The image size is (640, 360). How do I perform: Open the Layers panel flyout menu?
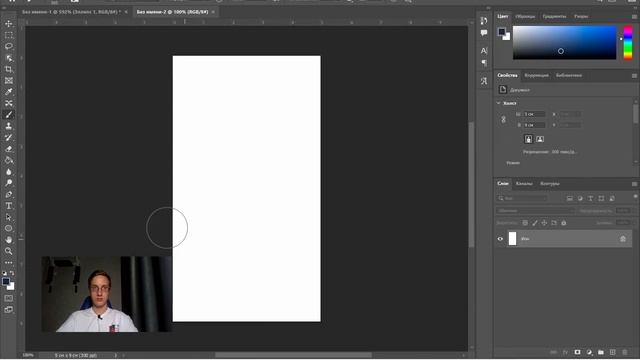(x=634, y=184)
